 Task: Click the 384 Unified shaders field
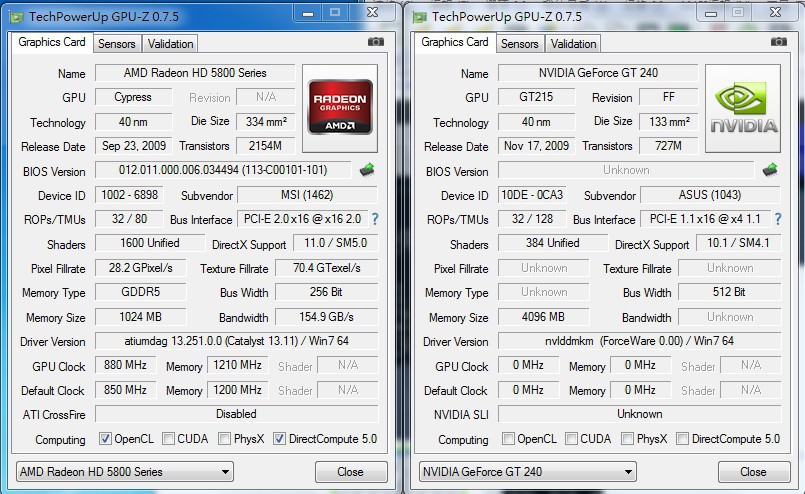(x=553, y=243)
